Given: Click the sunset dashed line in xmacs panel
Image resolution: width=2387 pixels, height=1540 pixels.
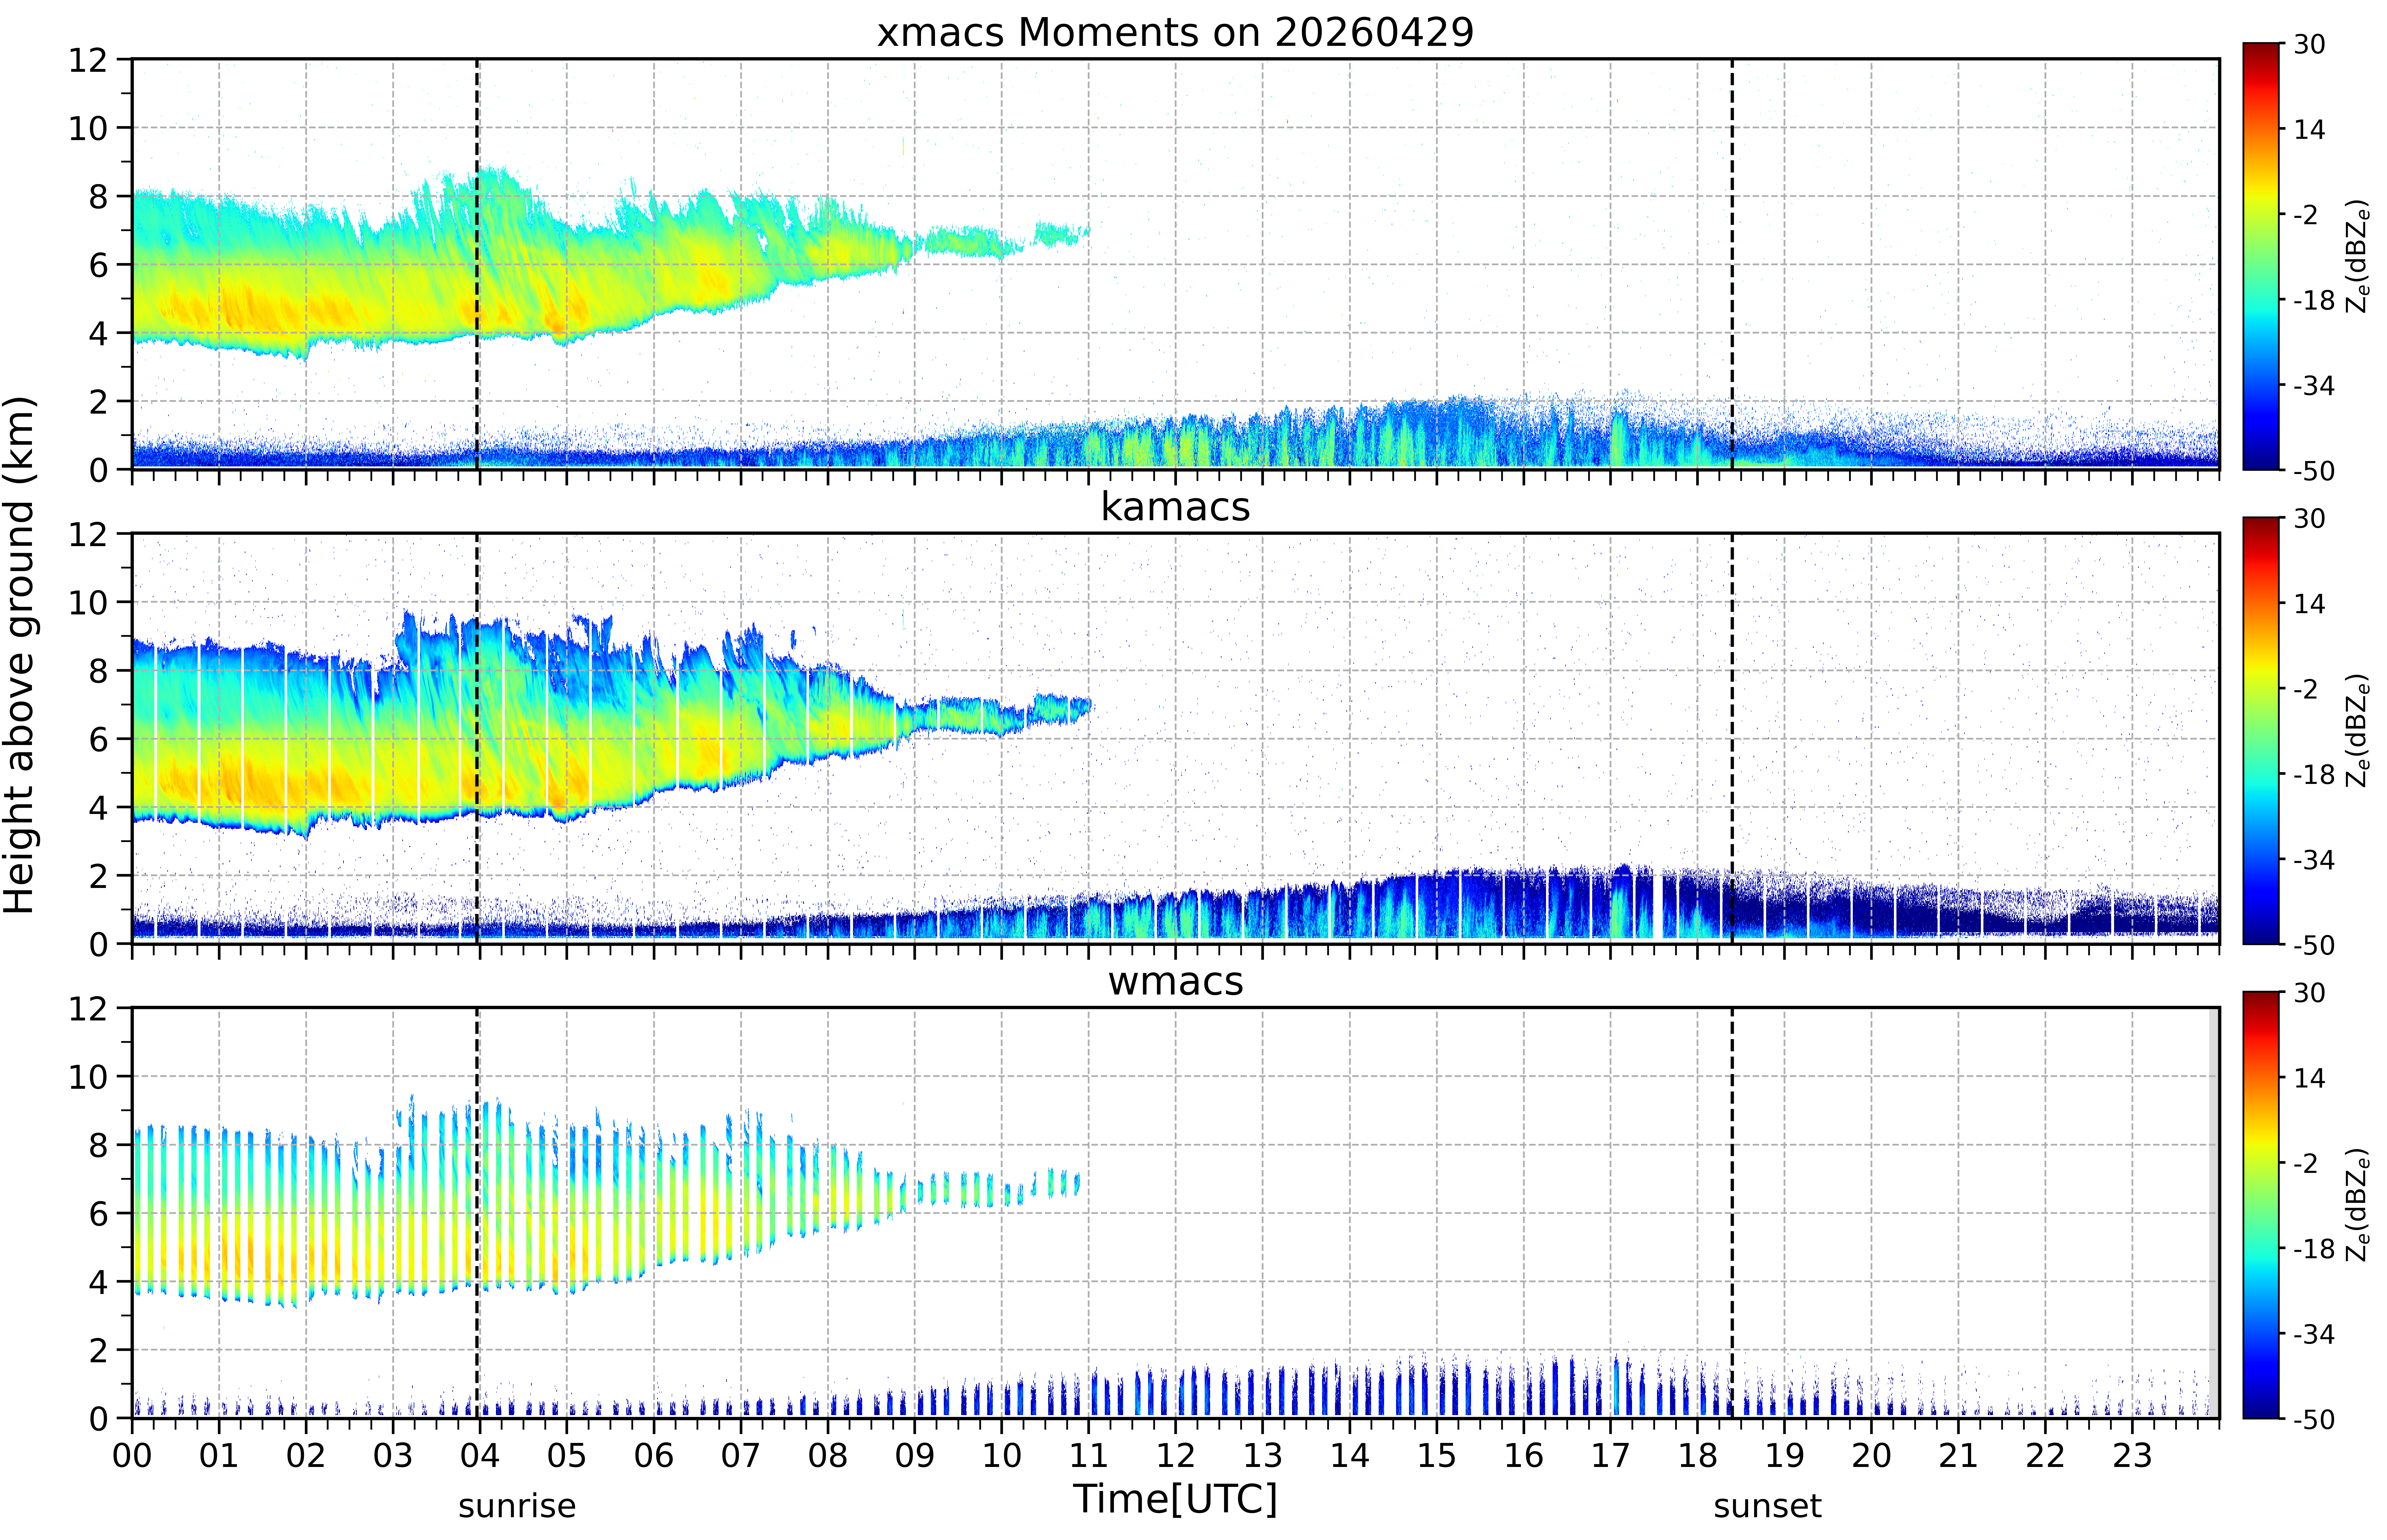Looking at the screenshot, I should coord(1732,264).
